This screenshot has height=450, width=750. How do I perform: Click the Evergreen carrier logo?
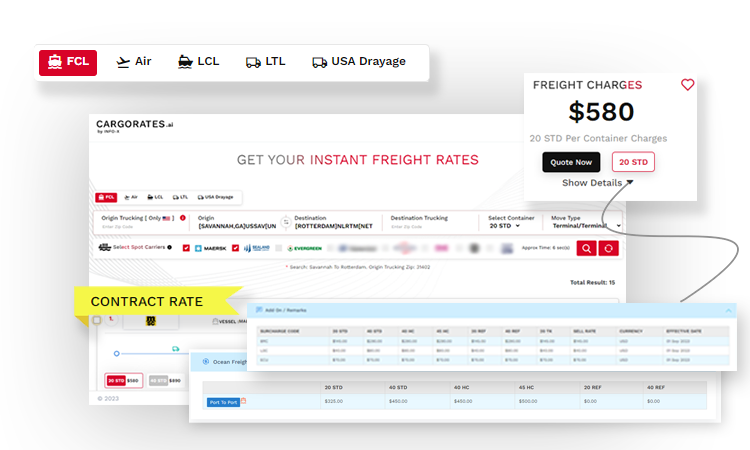pyautogui.click(x=304, y=248)
